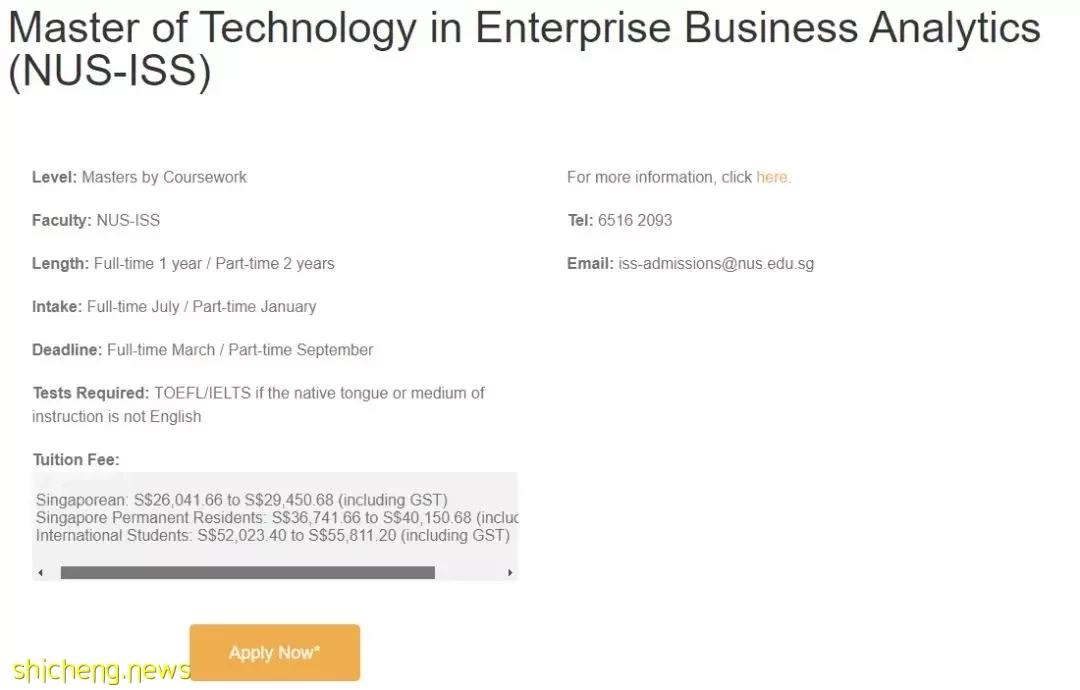Click the Singaporean tuition fee line
Image resolution: width=1080 pixels, height=690 pixels.
point(242,500)
